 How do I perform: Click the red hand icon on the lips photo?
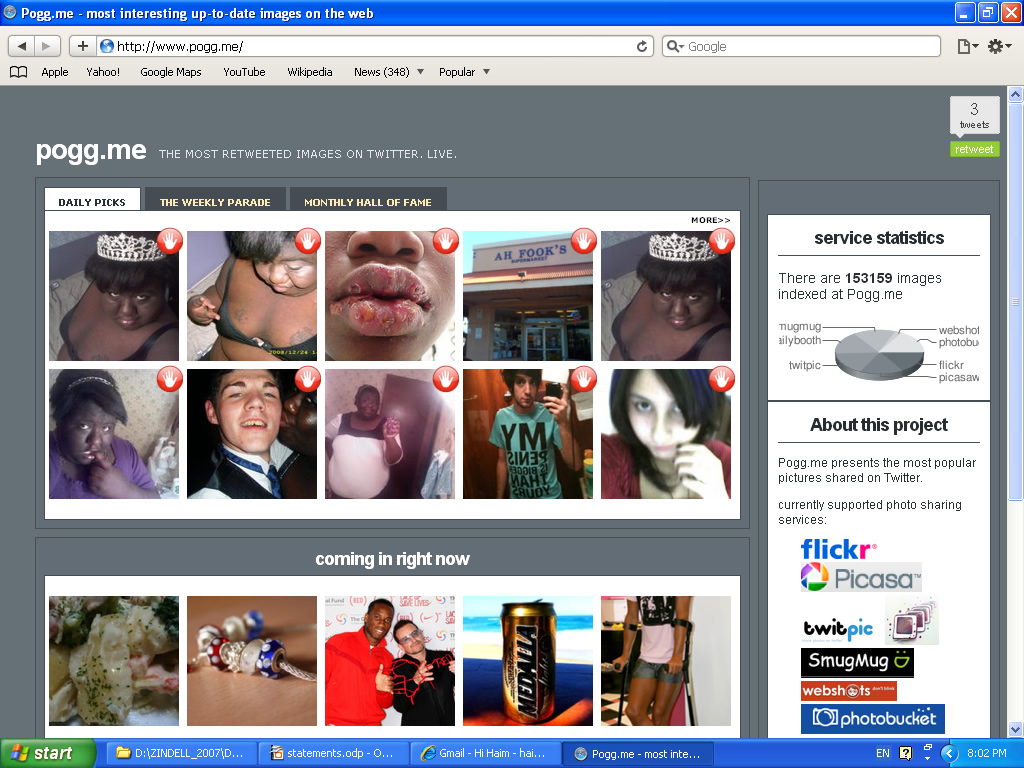click(x=446, y=241)
